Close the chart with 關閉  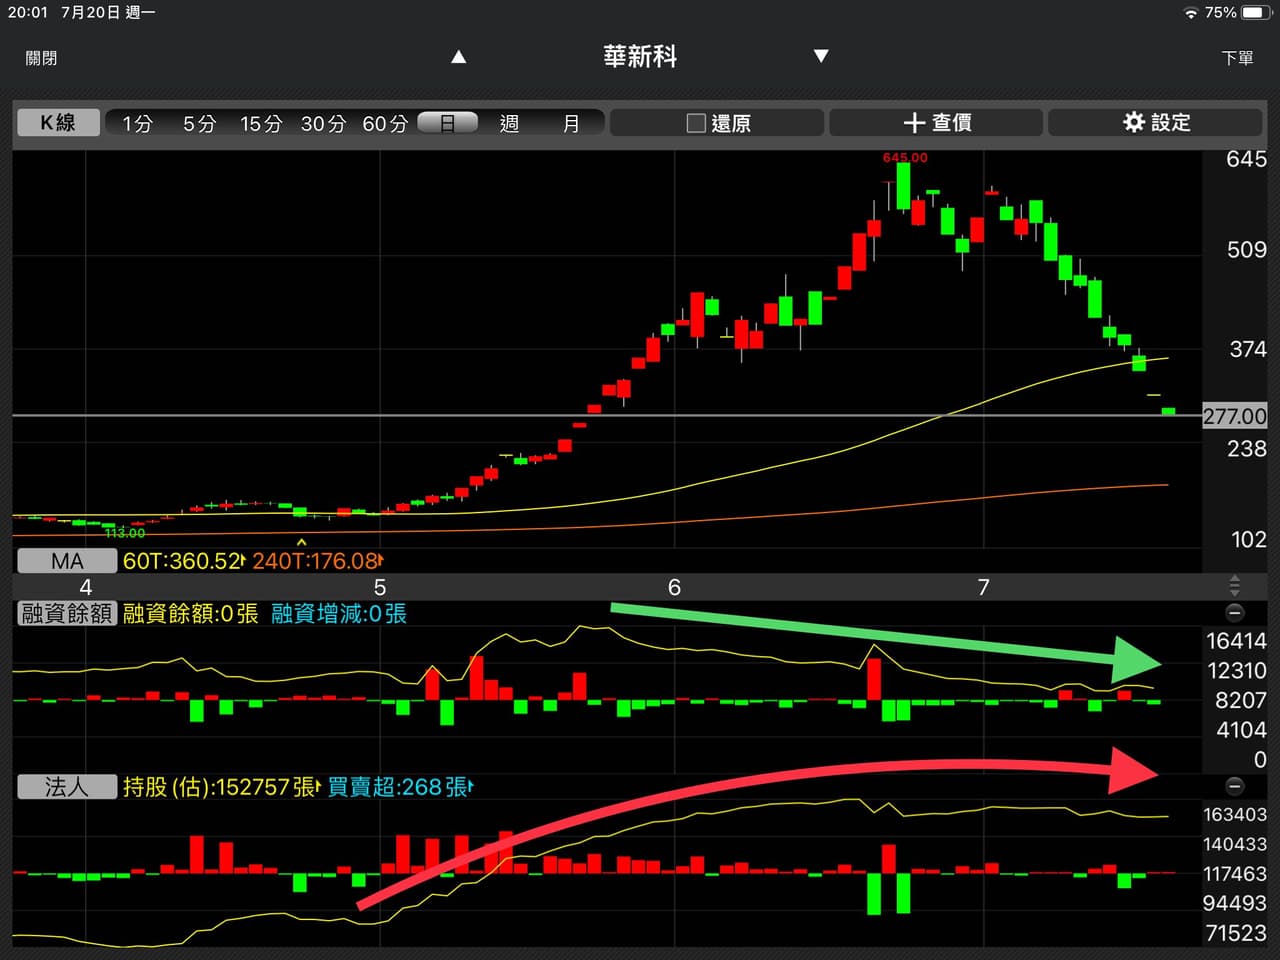point(41,58)
